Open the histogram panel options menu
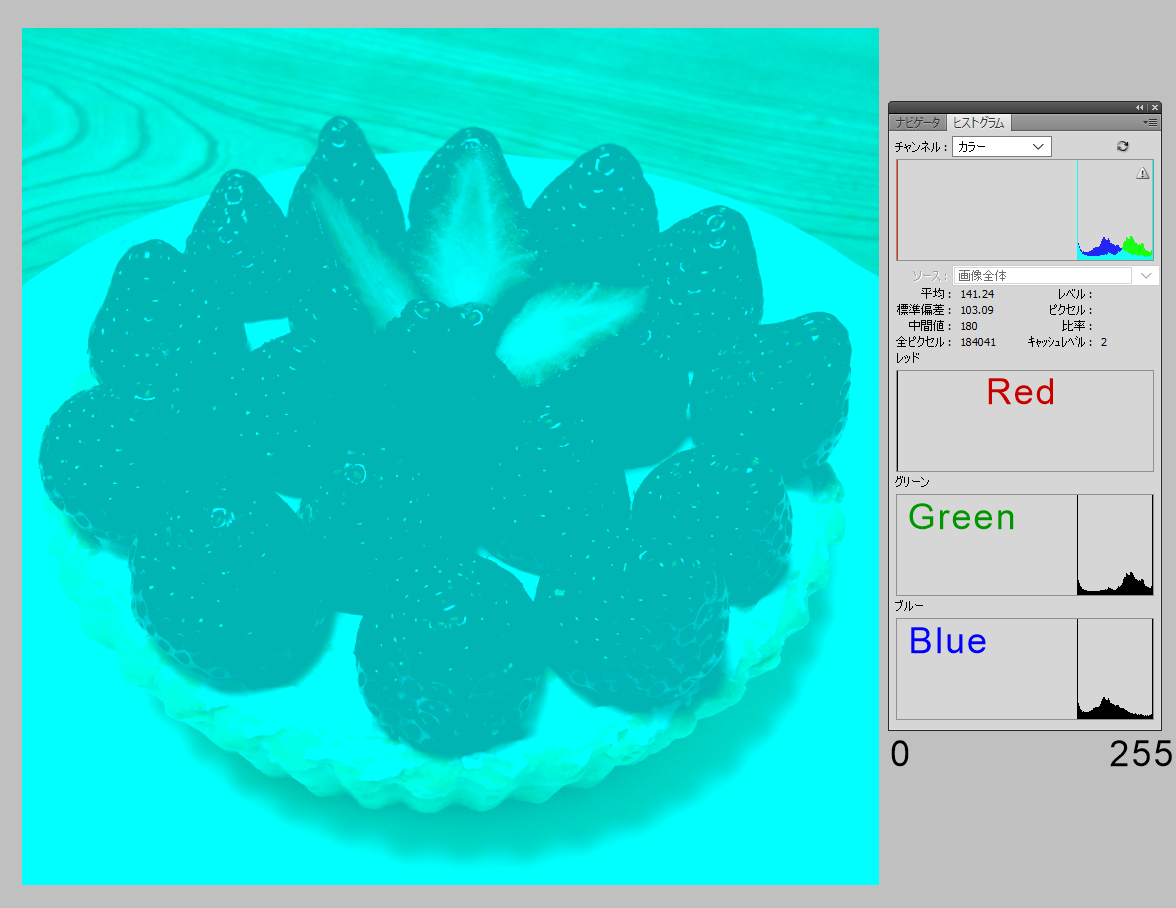 (1150, 122)
